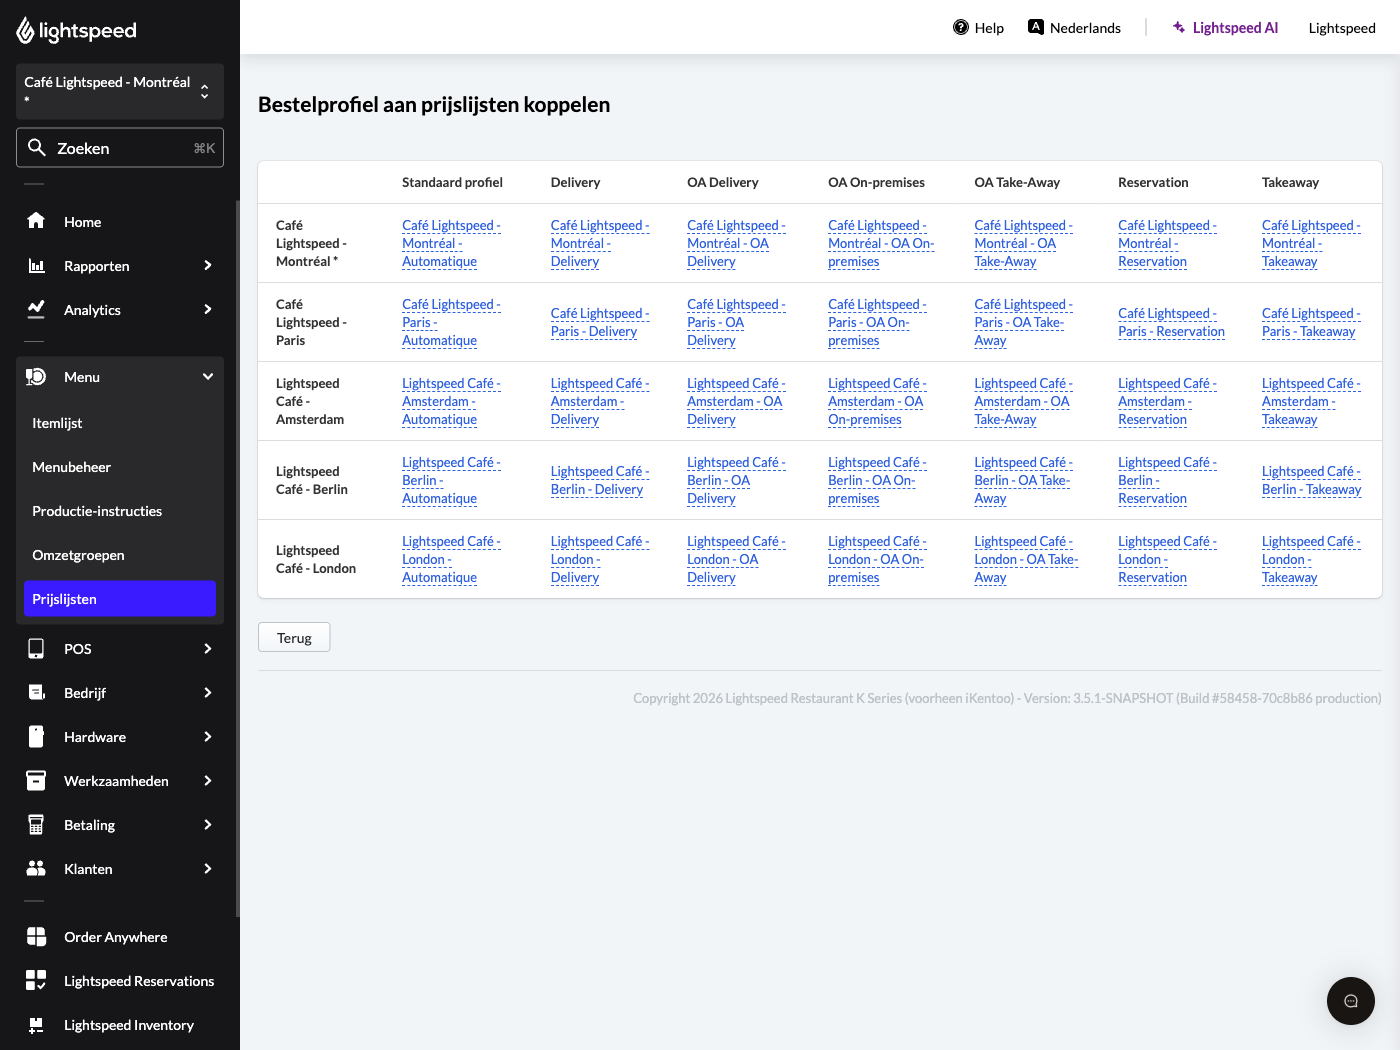Screen dimensions: 1400x1050
Task: Click the Lightspeed Café - Amsterdam row label
Action: [x=310, y=401]
